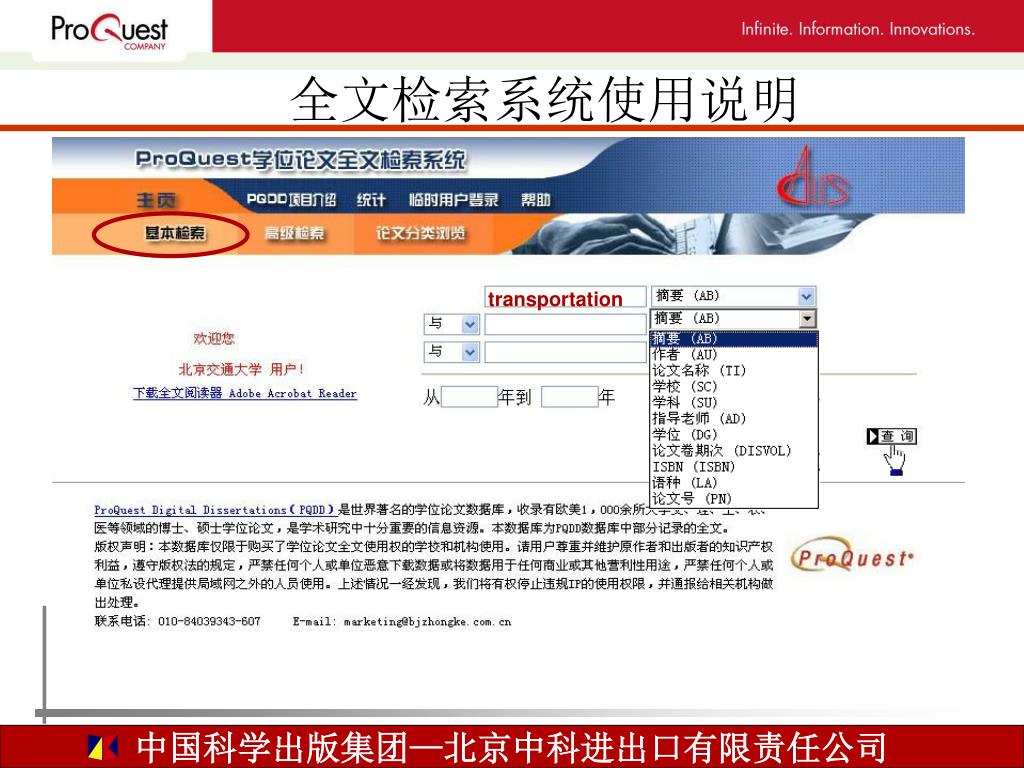Screen dimensions: 1024x768
Task: Choose 学科 (SU) option
Action: click(733, 402)
